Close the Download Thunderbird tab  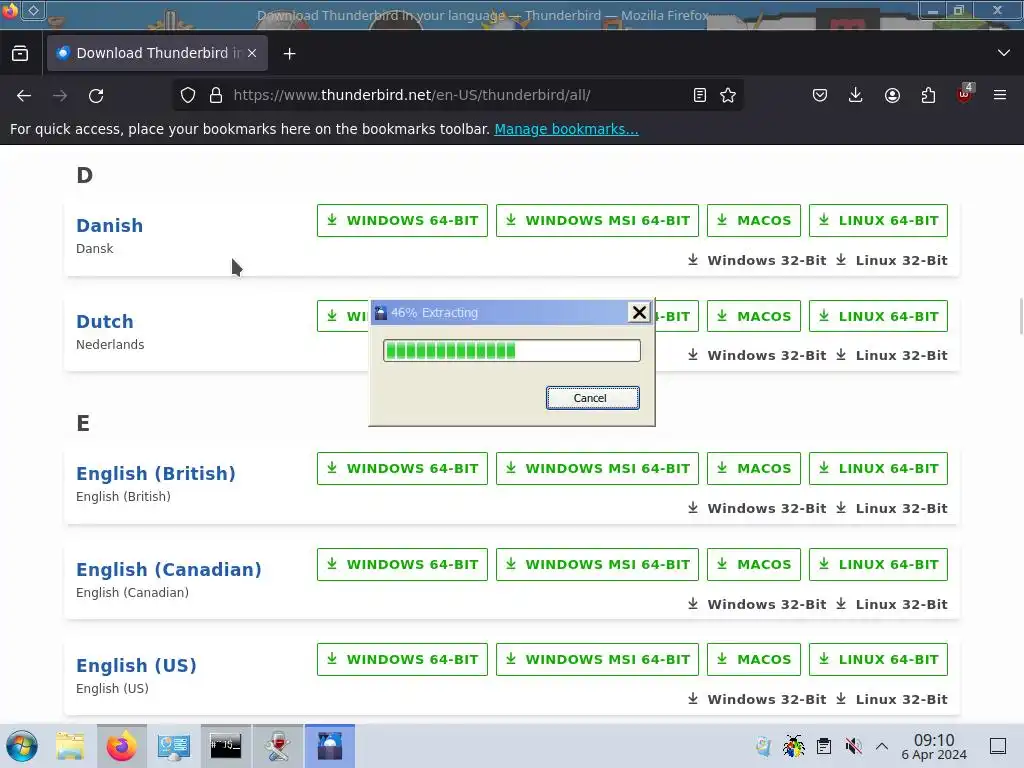(252, 53)
